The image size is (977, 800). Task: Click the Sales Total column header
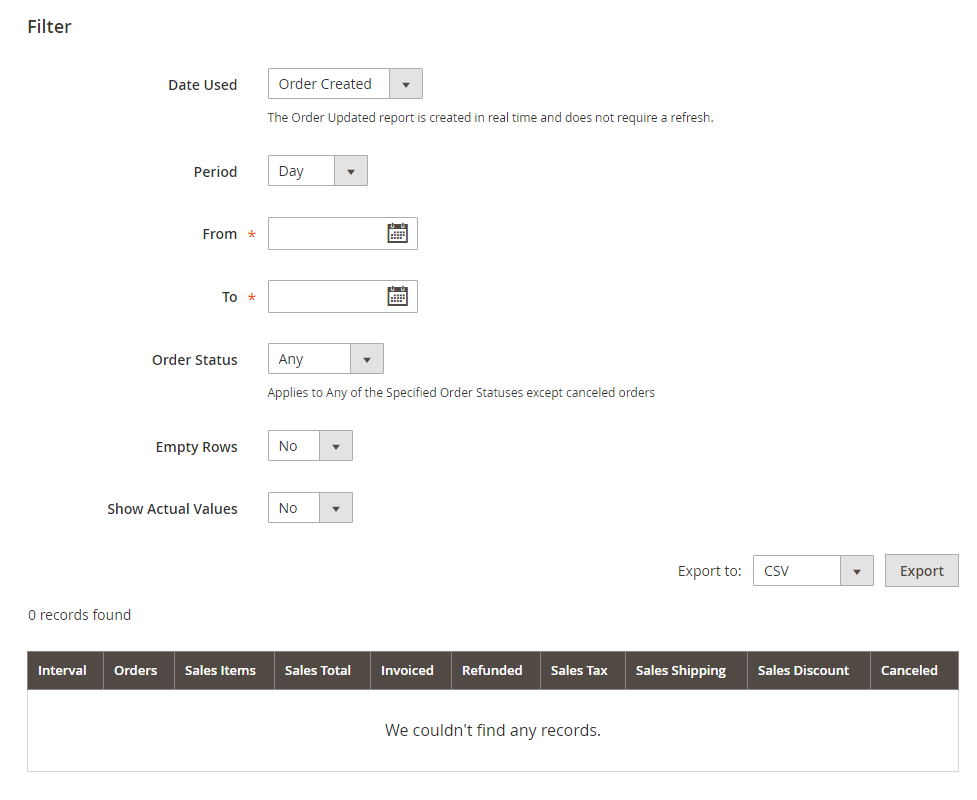tap(317, 671)
